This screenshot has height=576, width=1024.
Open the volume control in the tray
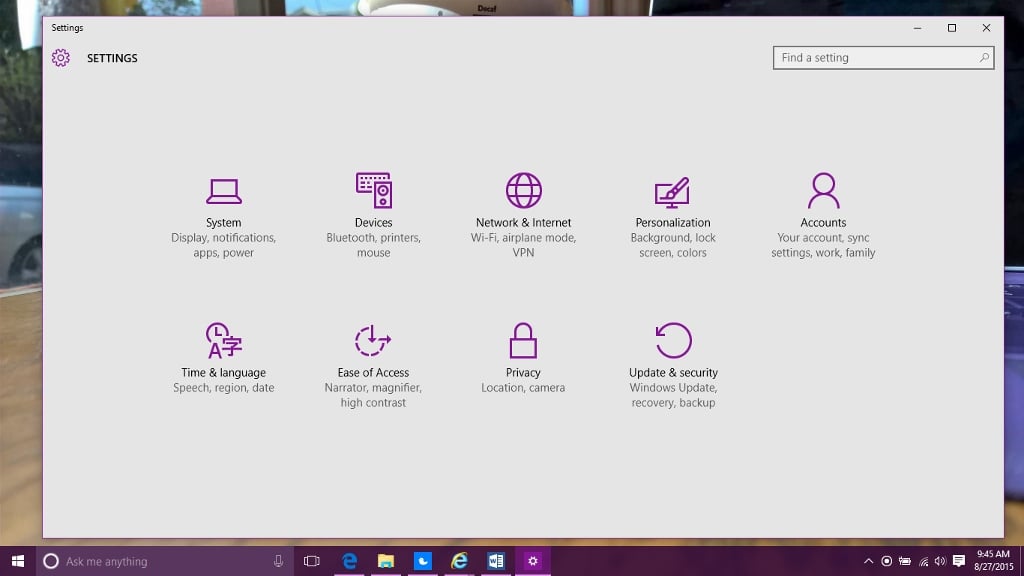click(940, 561)
